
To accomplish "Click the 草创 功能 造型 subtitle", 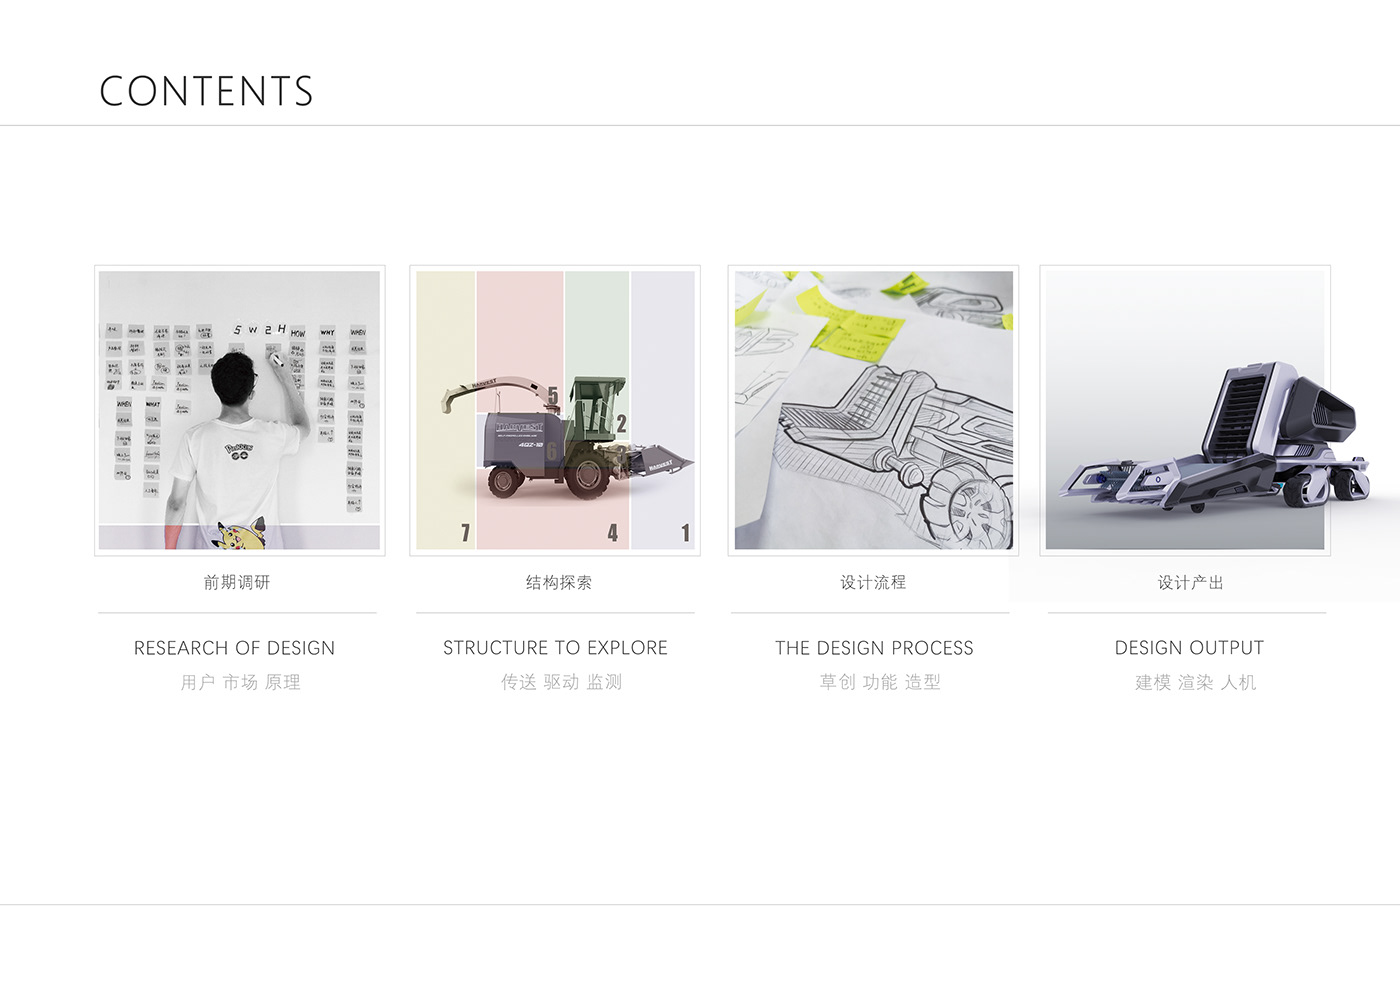I will point(880,682).
